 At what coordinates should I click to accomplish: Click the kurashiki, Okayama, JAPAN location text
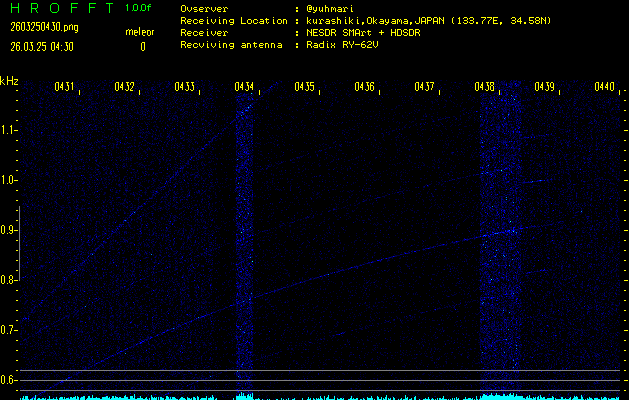[x=428, y=21]
